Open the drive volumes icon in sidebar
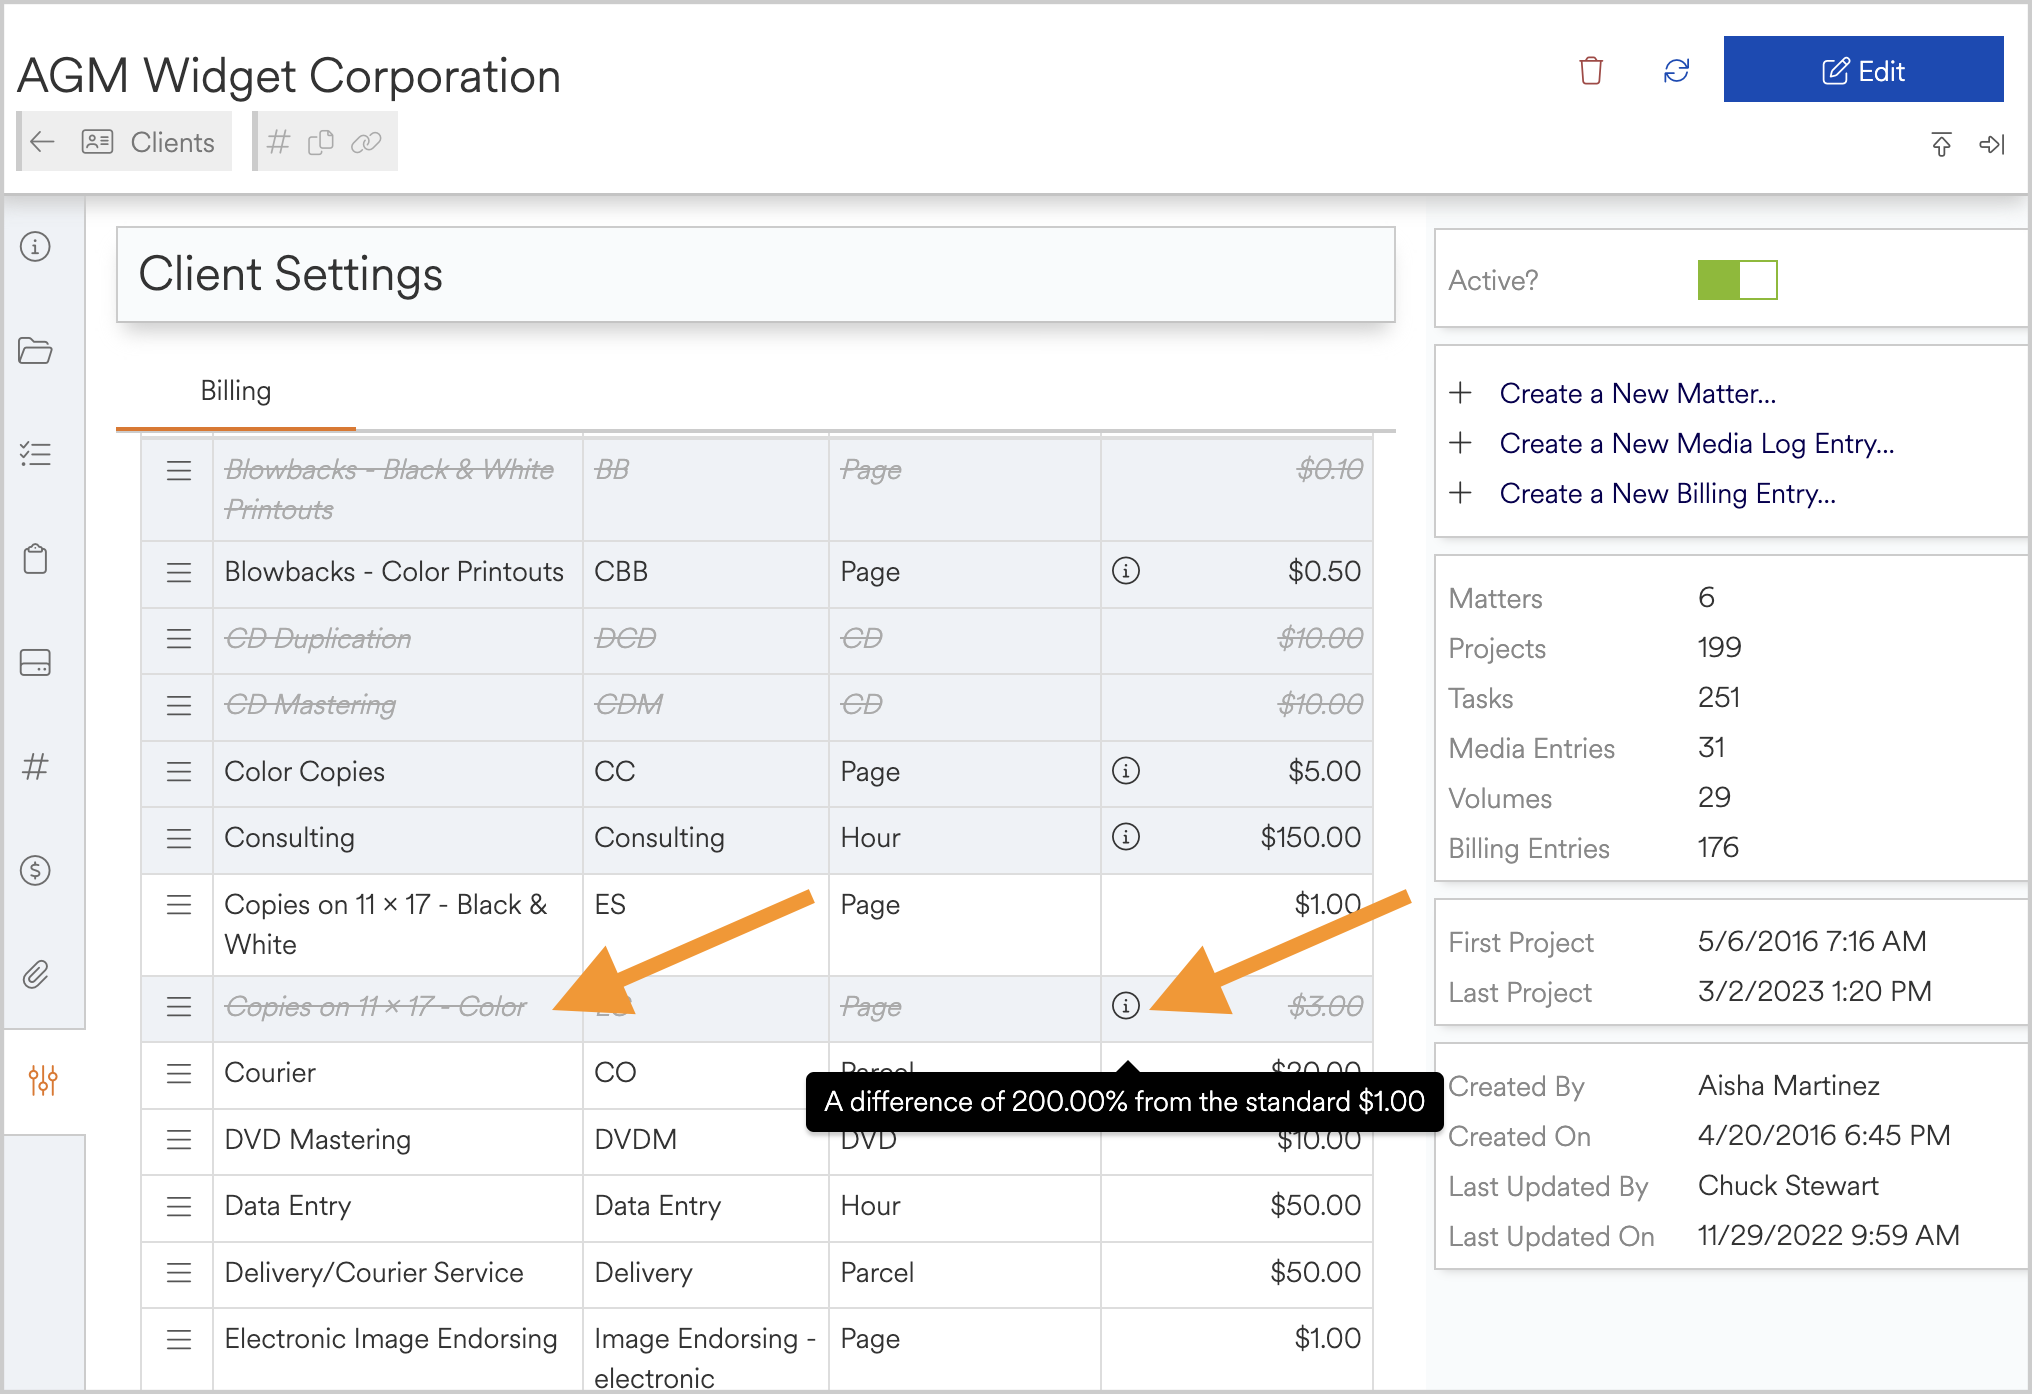 [35, 662]
